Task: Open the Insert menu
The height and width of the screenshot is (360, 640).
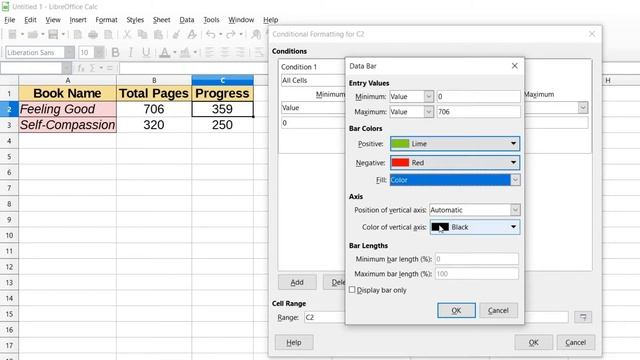Action: [x=78, y=20]
